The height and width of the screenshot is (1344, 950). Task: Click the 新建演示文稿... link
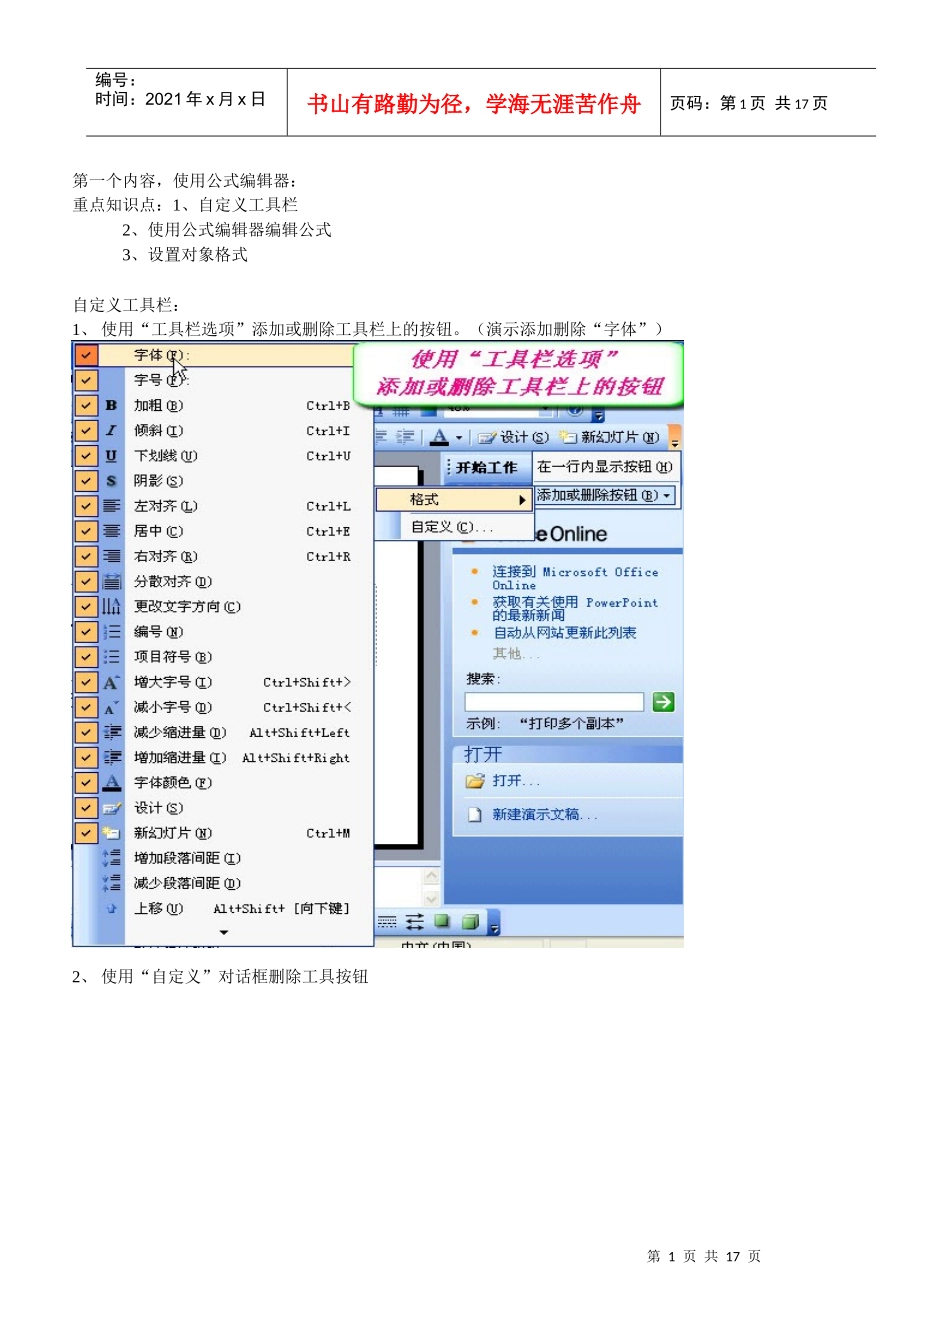[x=544, y=815]
